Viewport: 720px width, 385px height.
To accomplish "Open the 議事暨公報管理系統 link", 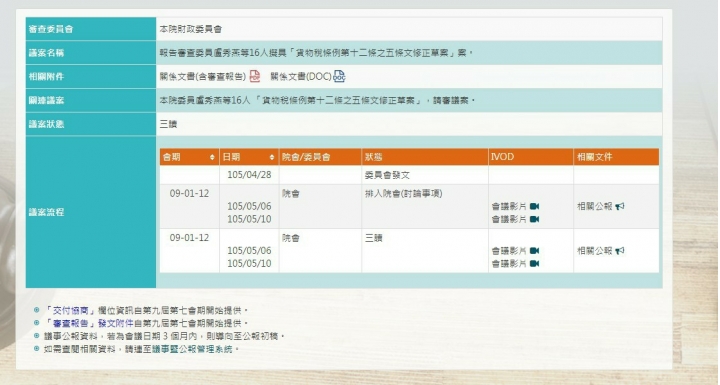I will coord(193,349).
